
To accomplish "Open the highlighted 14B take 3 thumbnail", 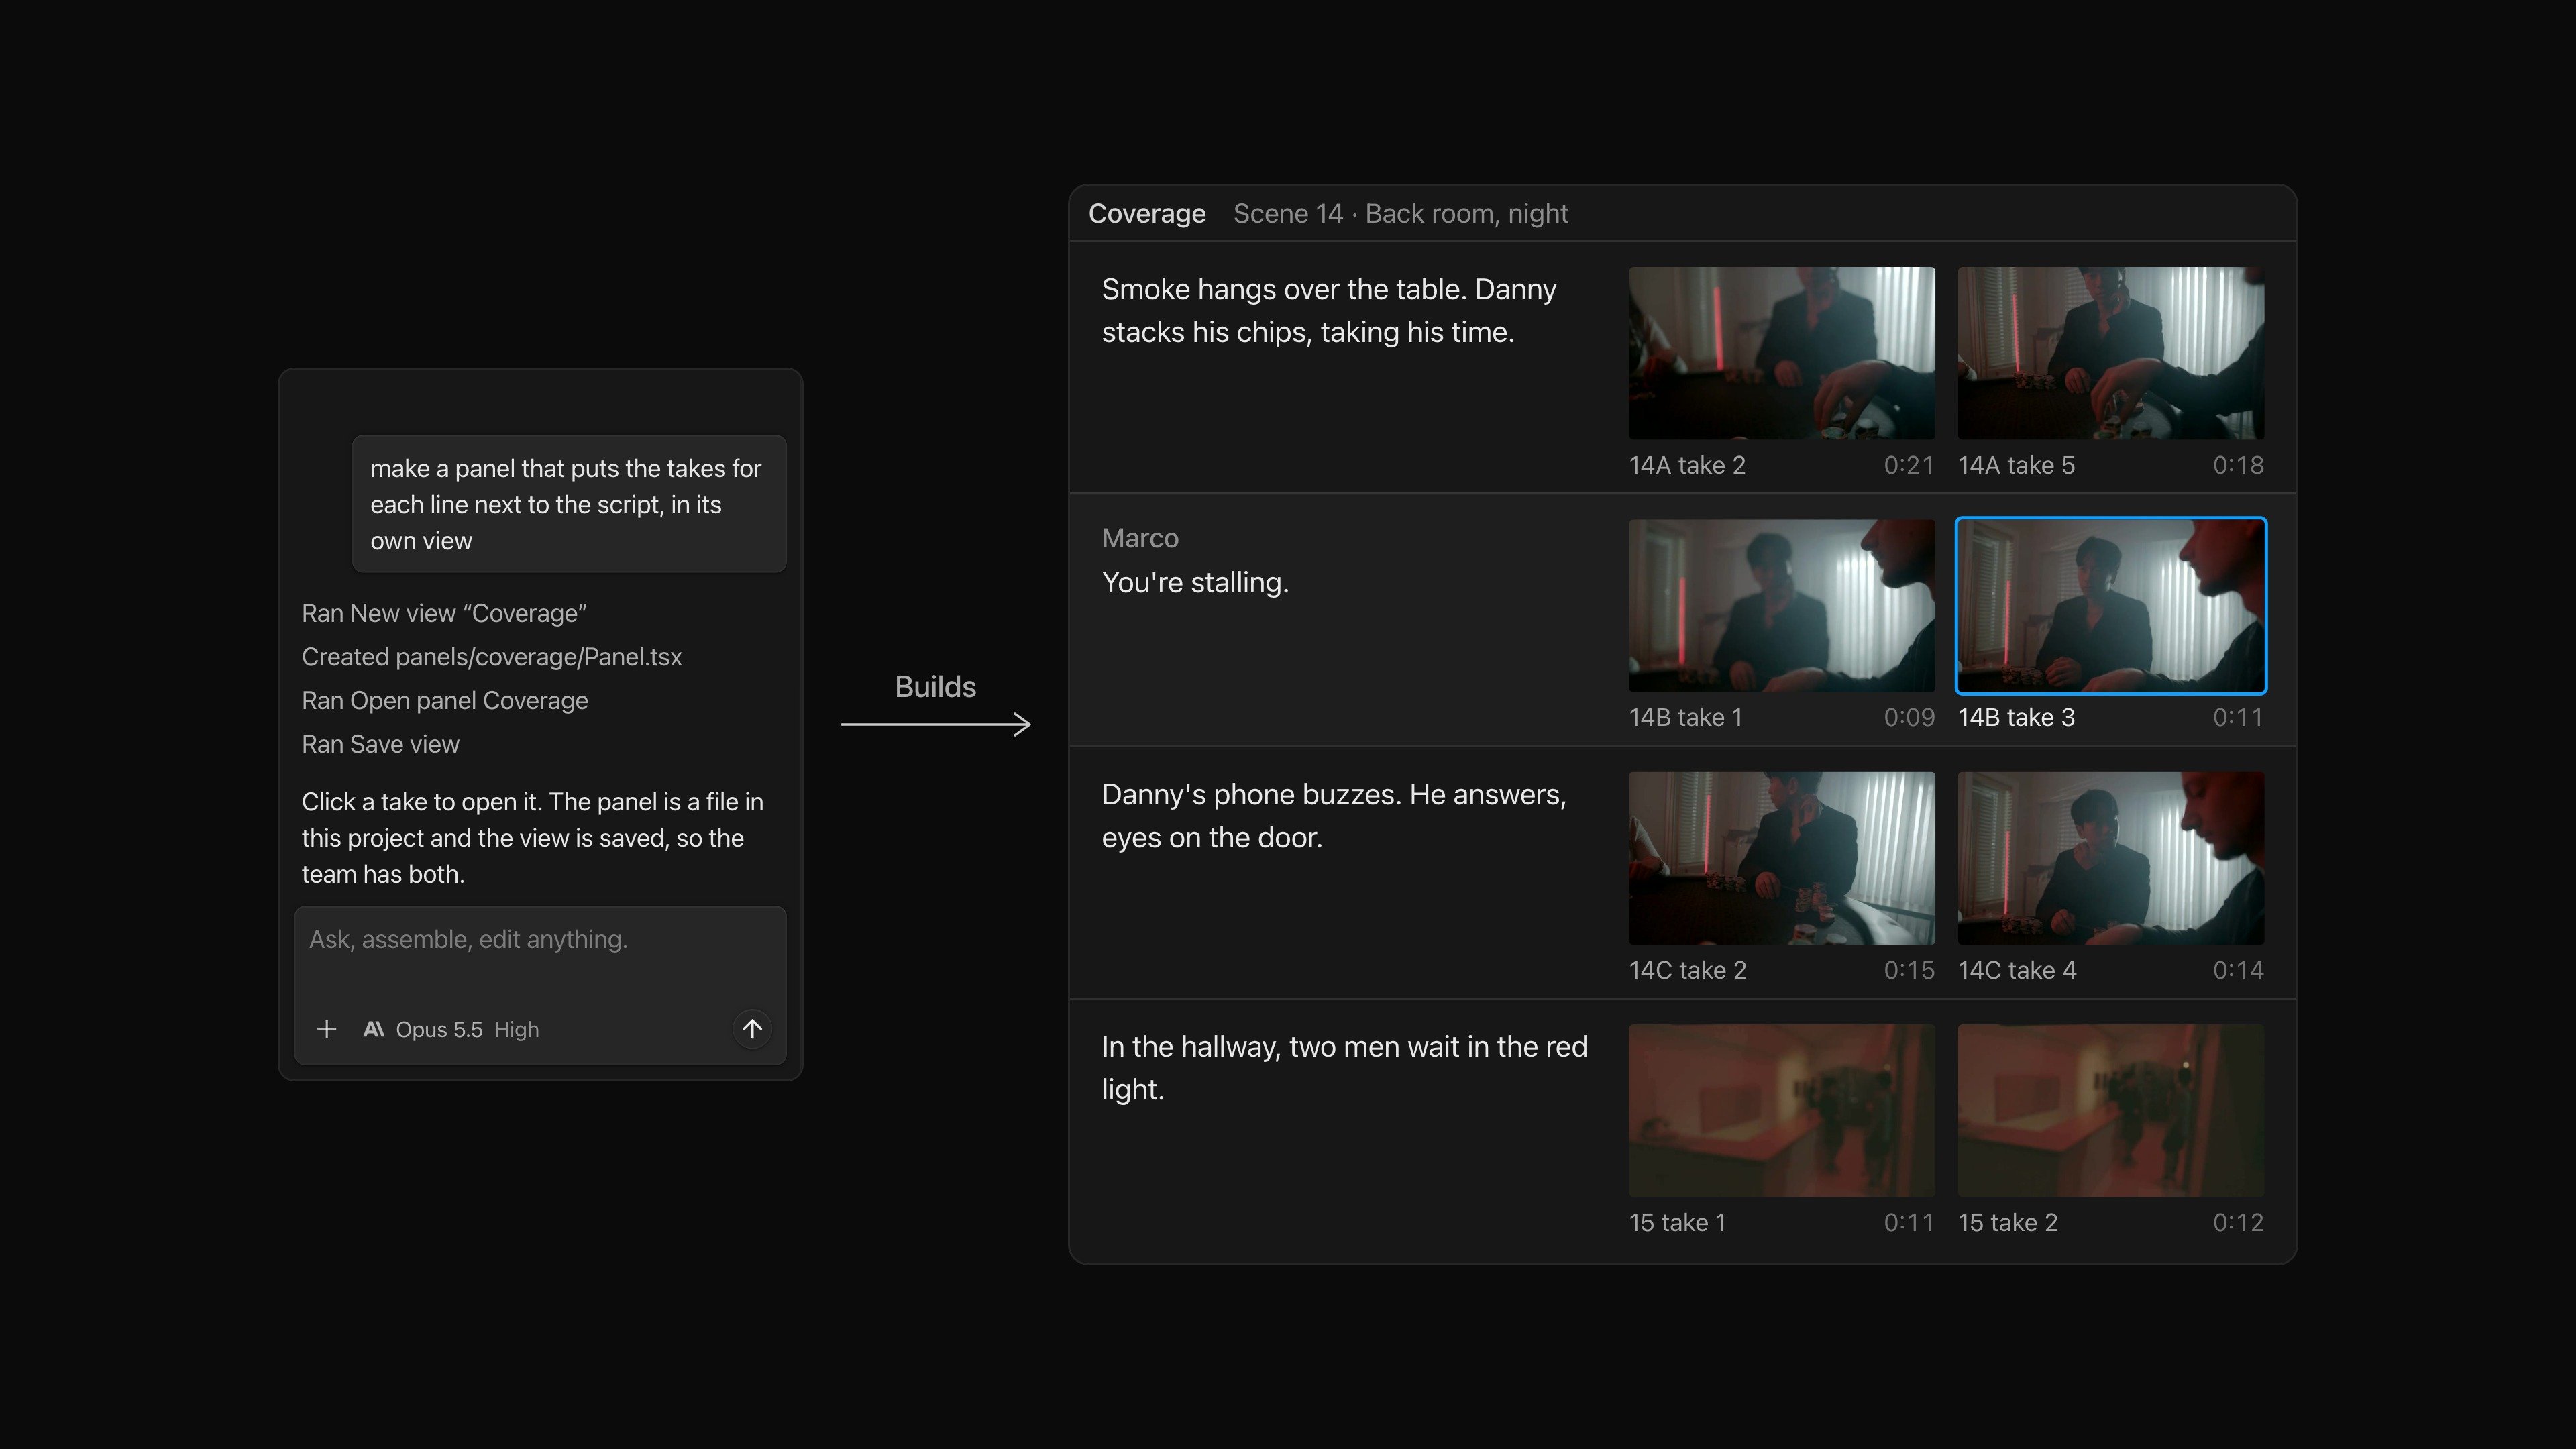I will click(2110, 605).
